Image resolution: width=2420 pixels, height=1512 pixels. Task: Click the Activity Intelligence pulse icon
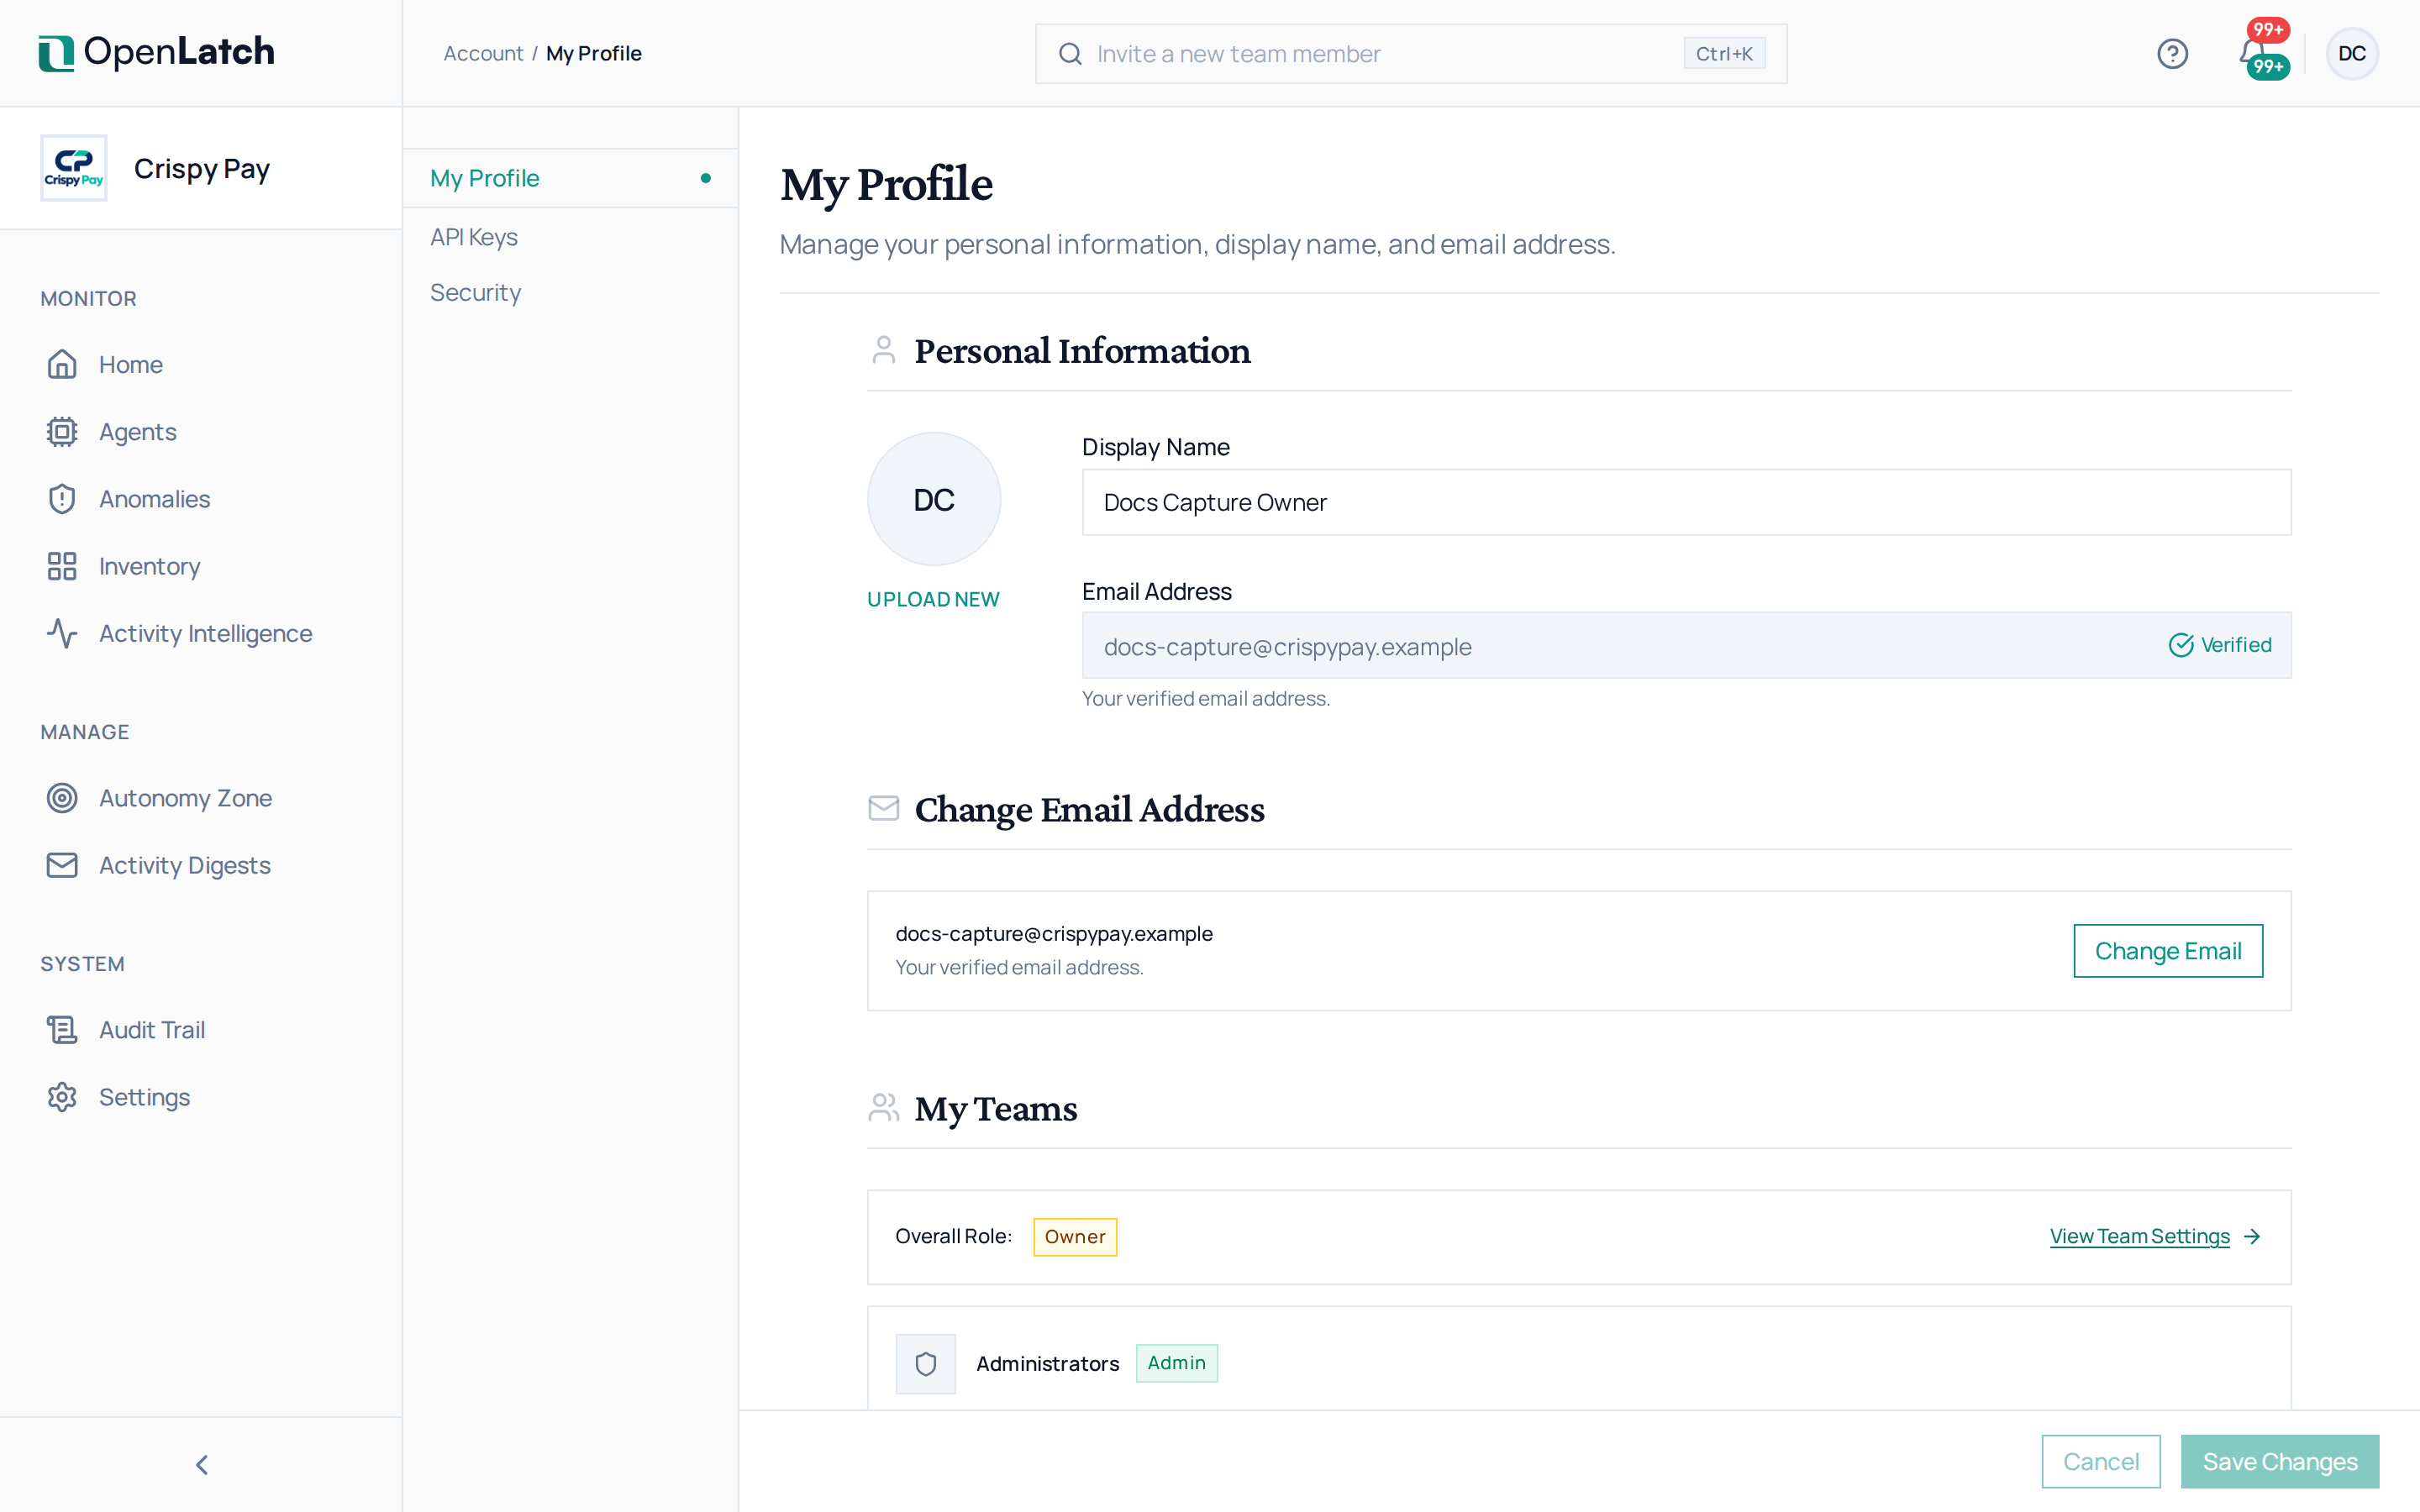[x=62, y=633]
